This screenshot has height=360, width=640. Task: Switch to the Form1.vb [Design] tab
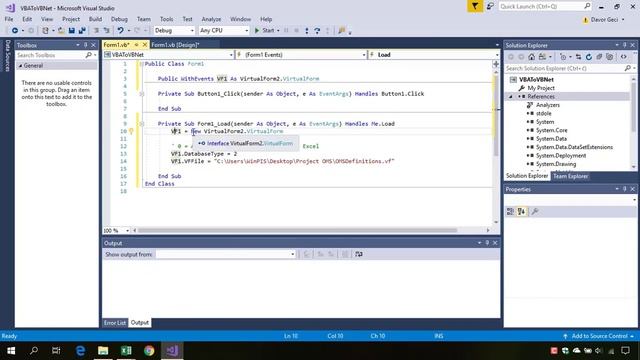pos(175,45)
